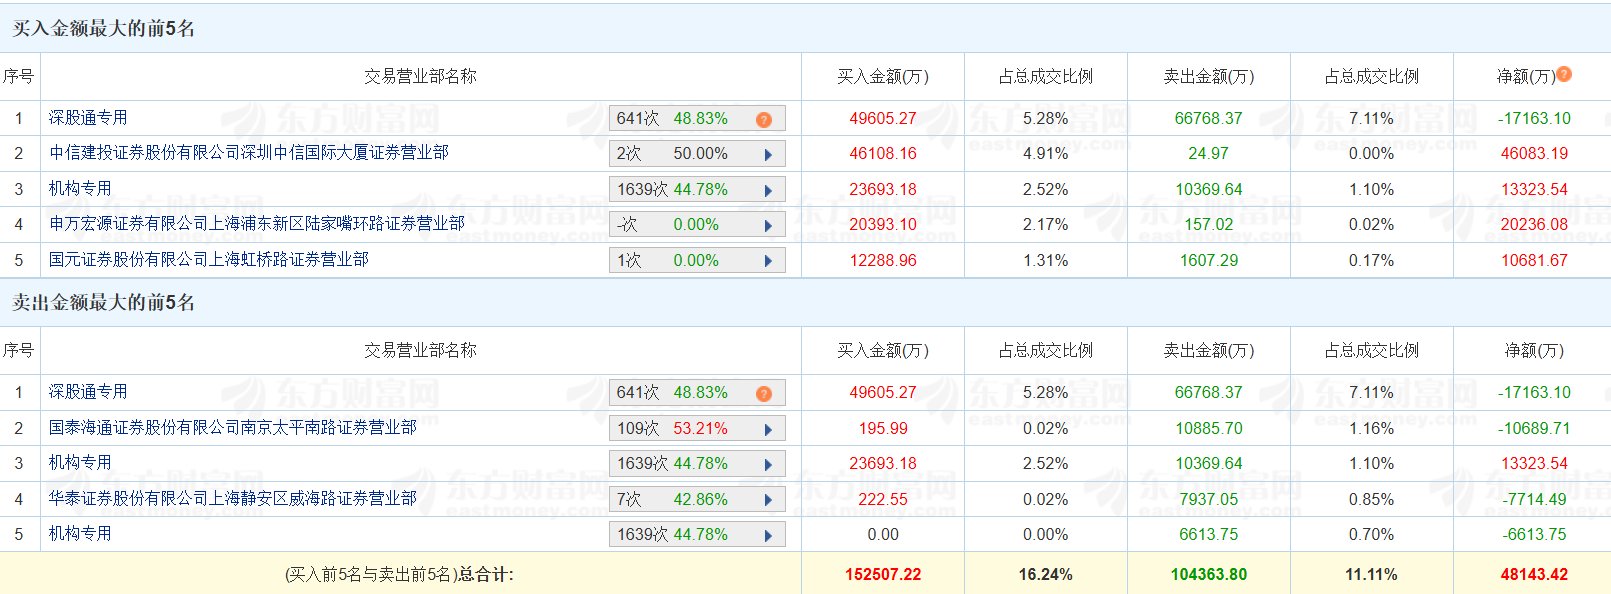Click net value -7714.49
The image size is (1611, 594).
(1534, 500)
